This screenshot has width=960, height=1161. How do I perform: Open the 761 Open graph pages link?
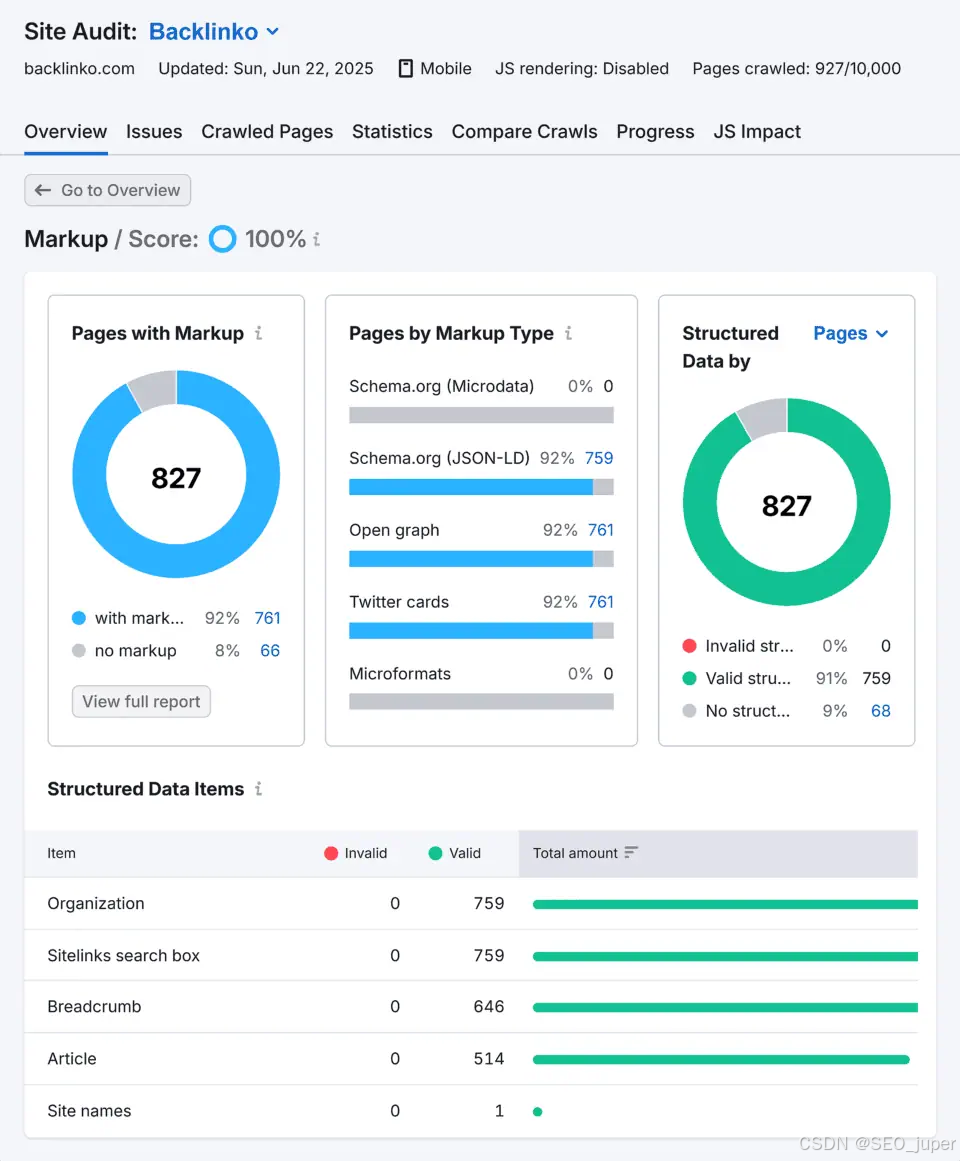[x=600, y=530]
